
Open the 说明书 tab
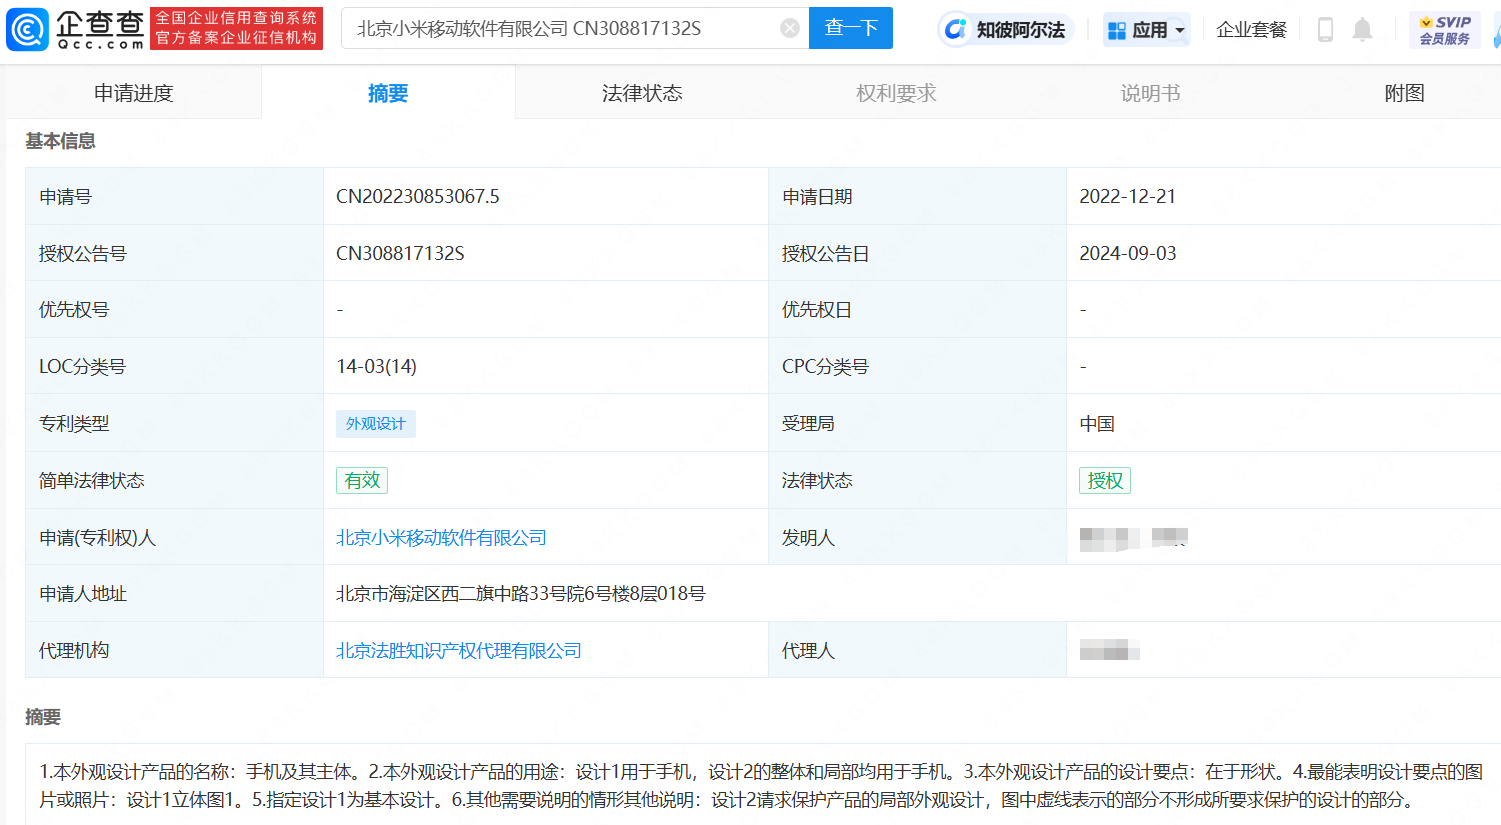[1150, 93]
